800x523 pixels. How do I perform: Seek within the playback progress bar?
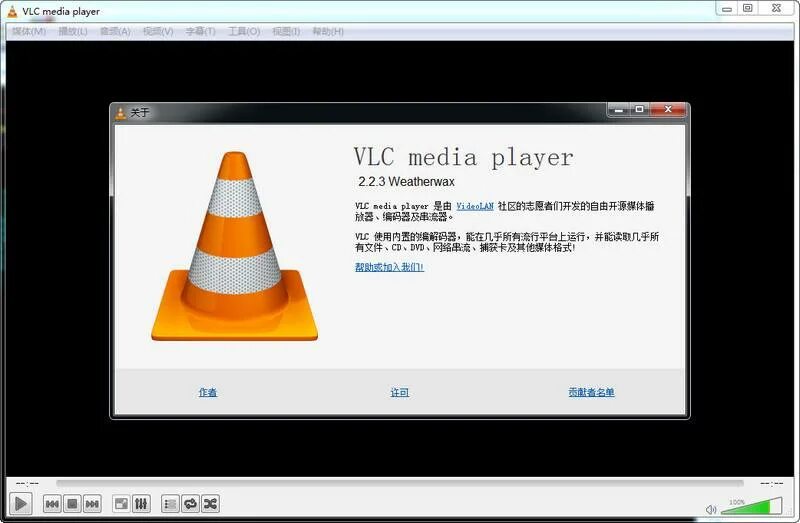pos(399,483)
